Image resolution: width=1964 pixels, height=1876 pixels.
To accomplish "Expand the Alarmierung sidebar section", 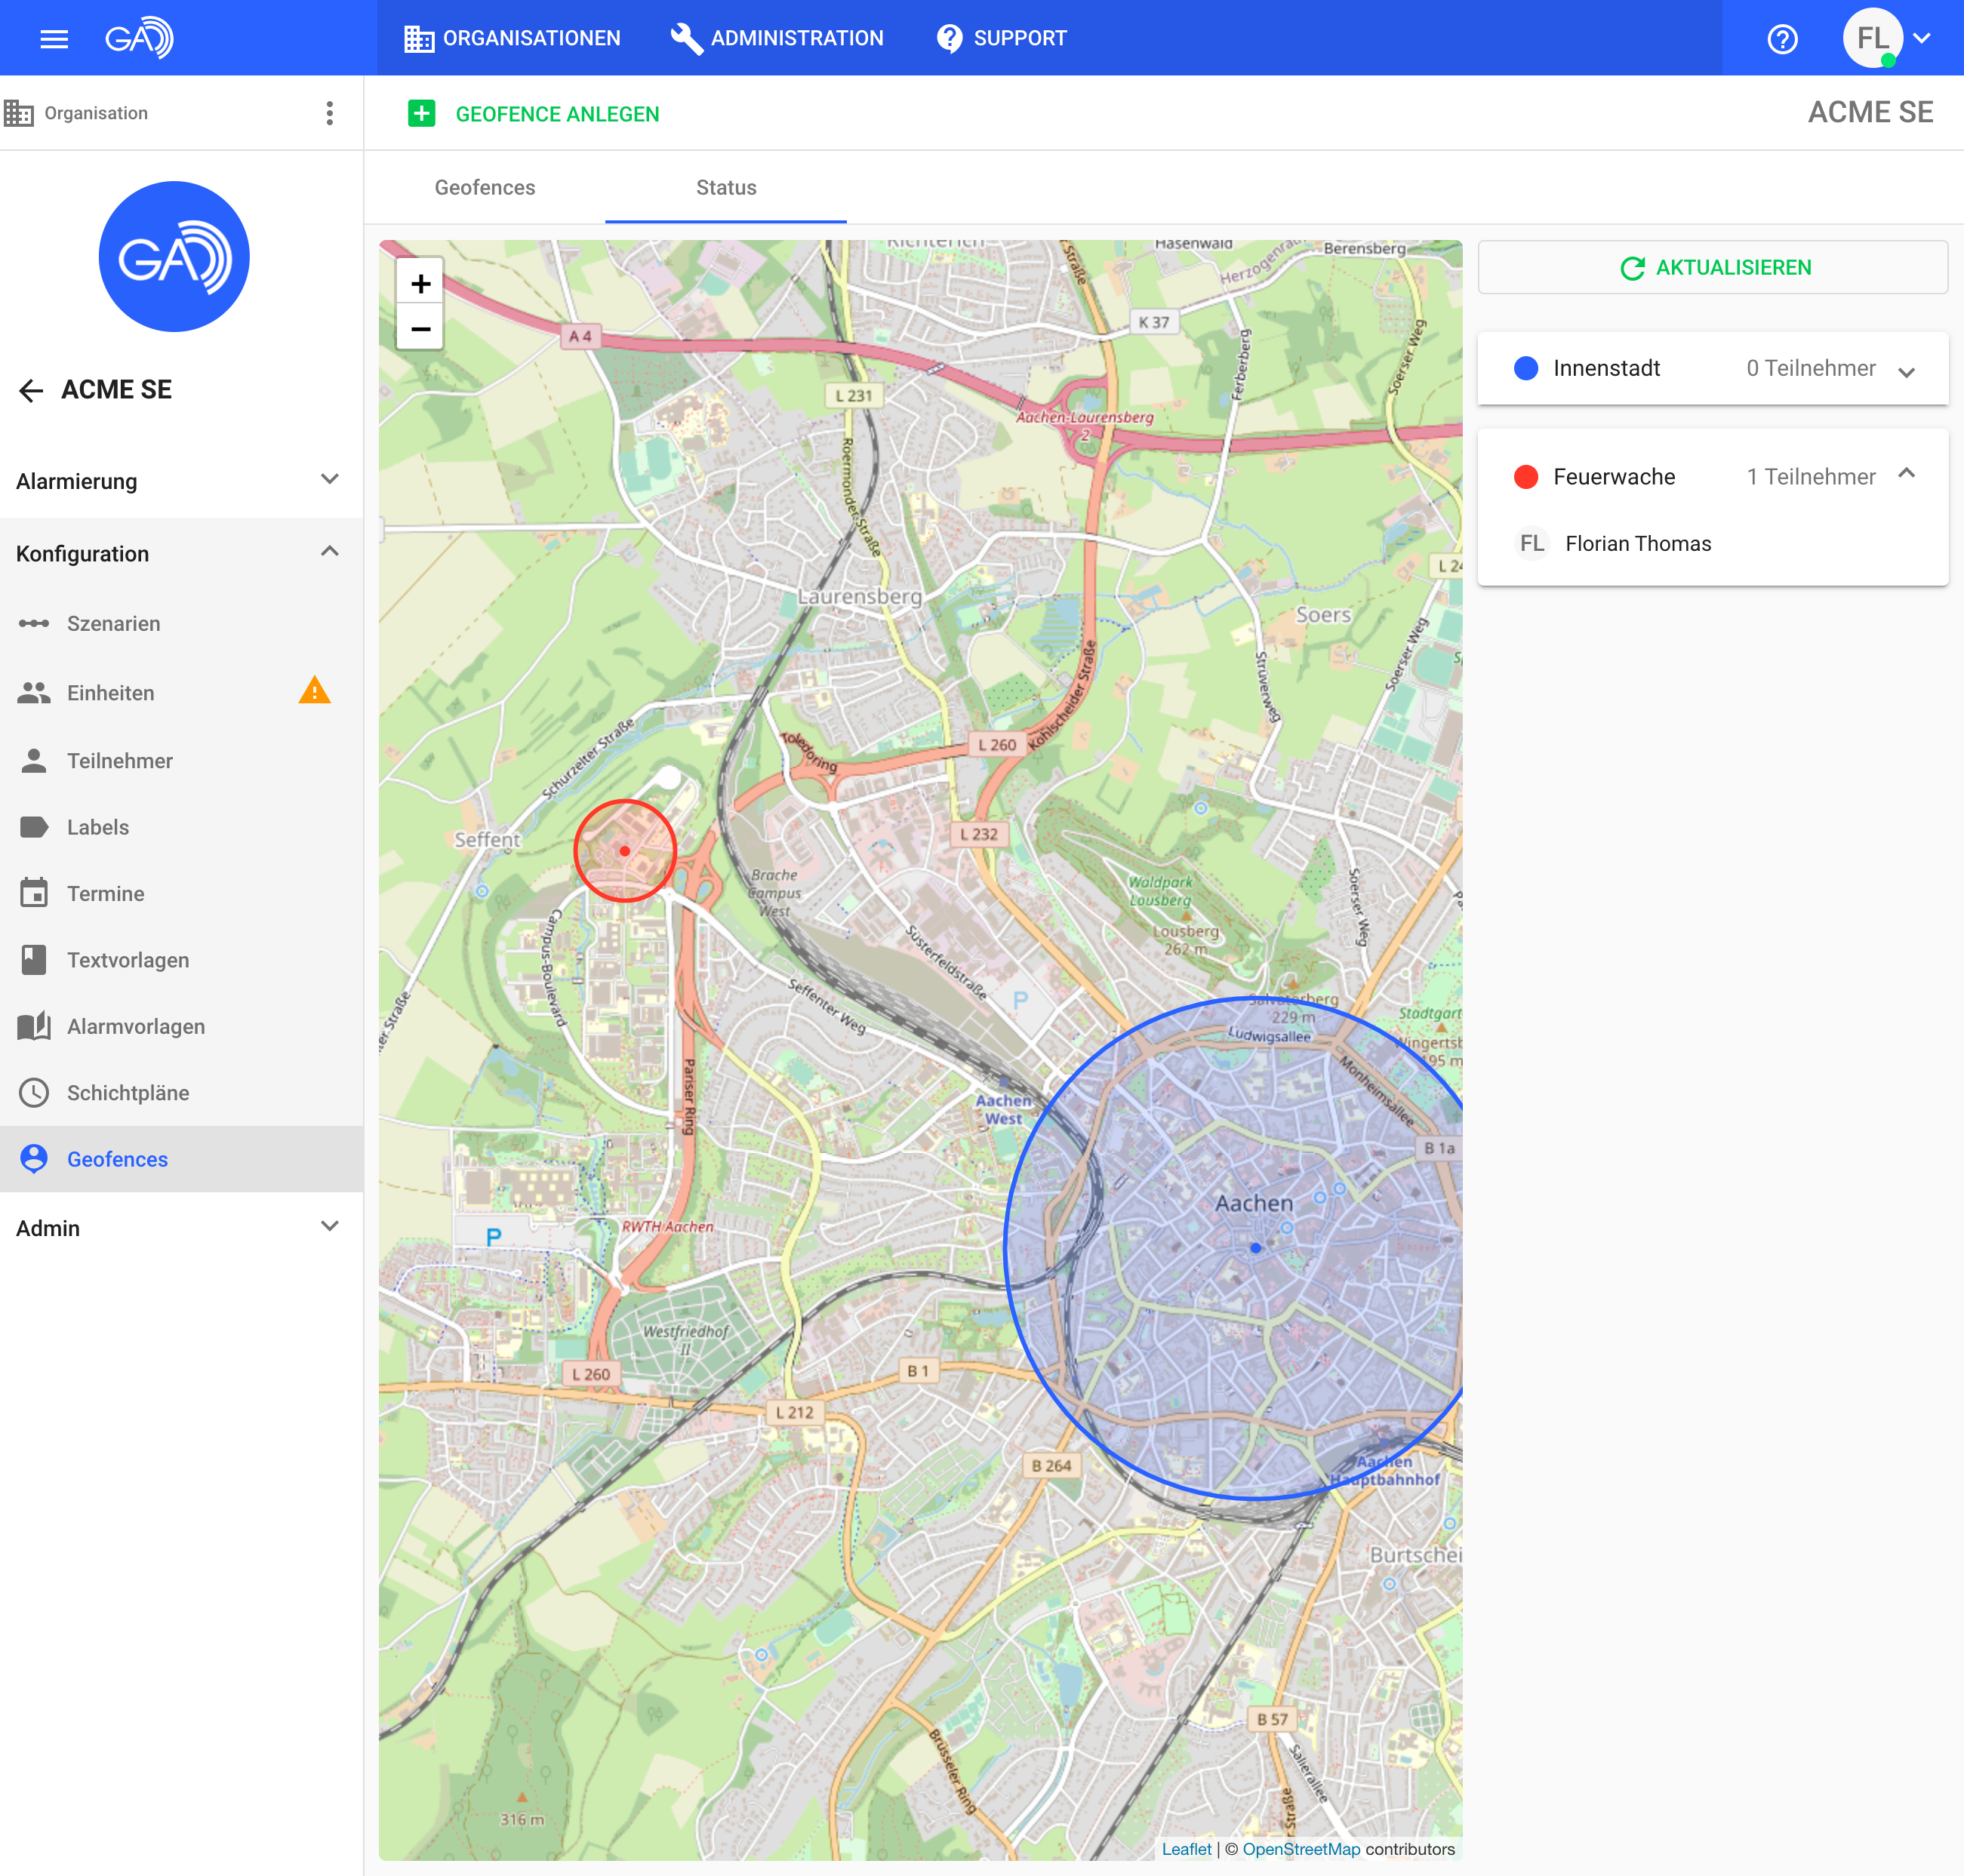I will pos(329,480).
